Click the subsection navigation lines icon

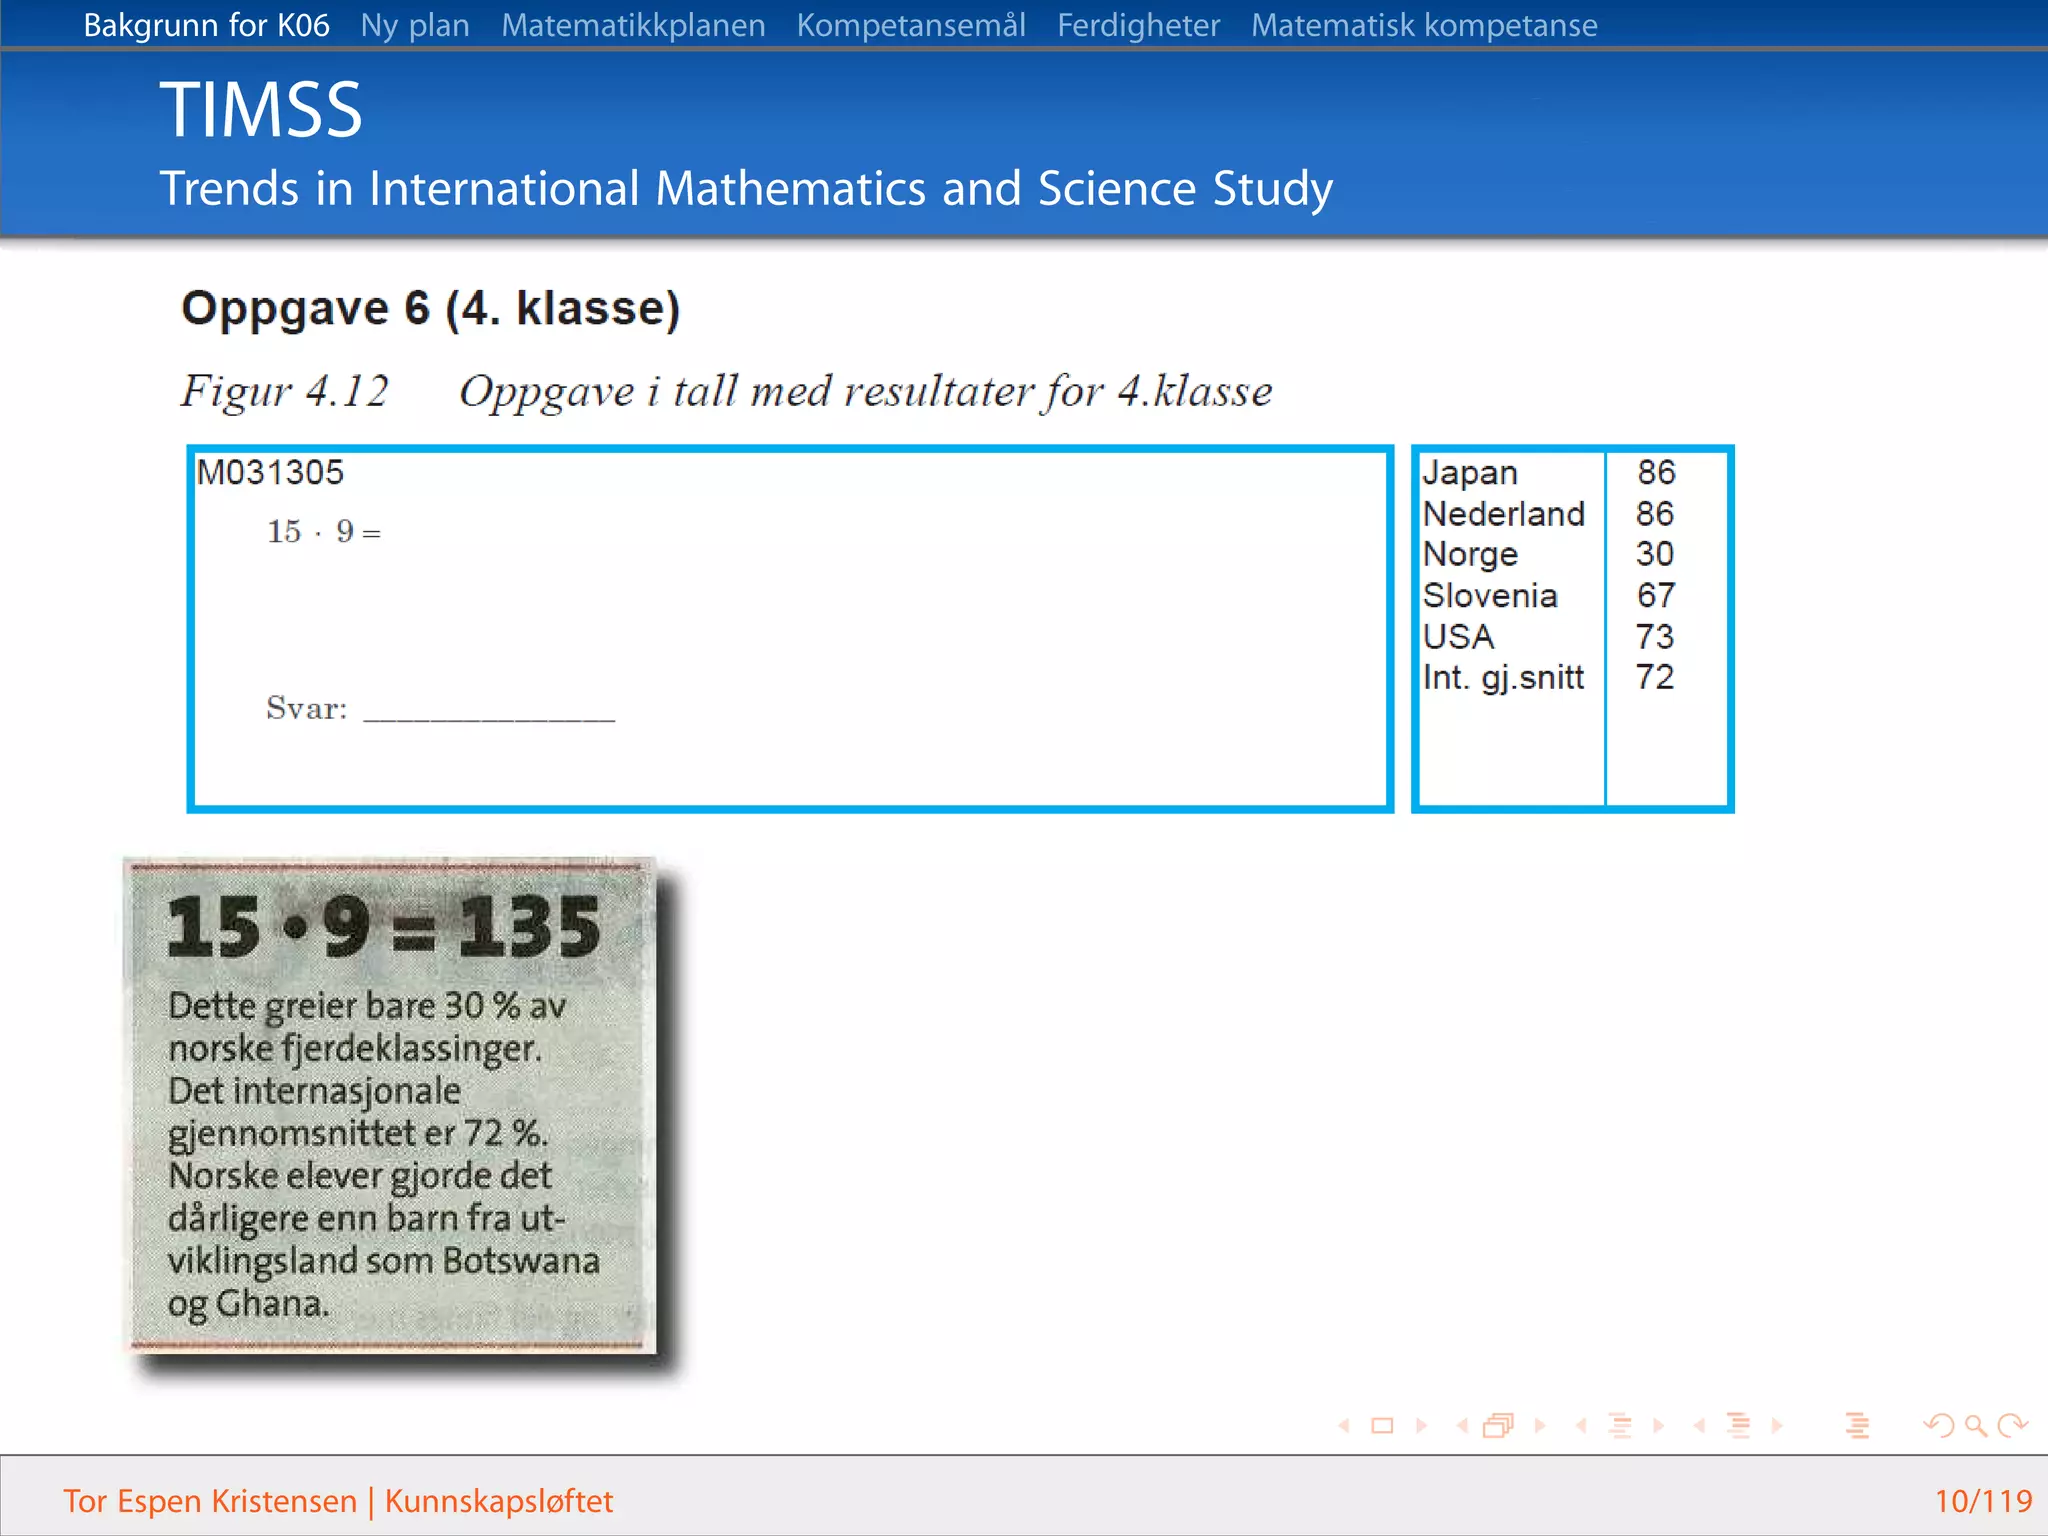coord(1620,1426)
